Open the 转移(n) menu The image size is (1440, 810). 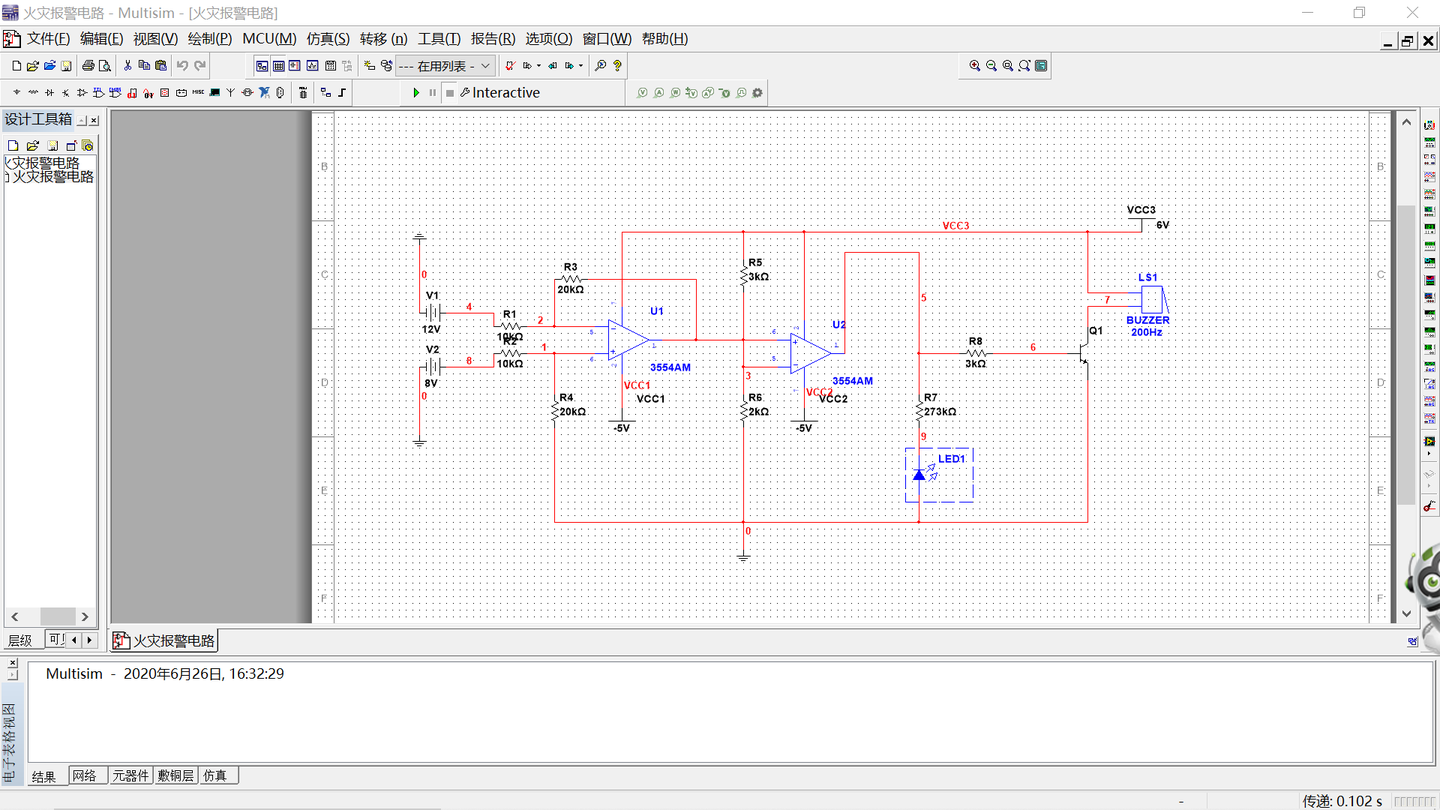click(383, 39)
